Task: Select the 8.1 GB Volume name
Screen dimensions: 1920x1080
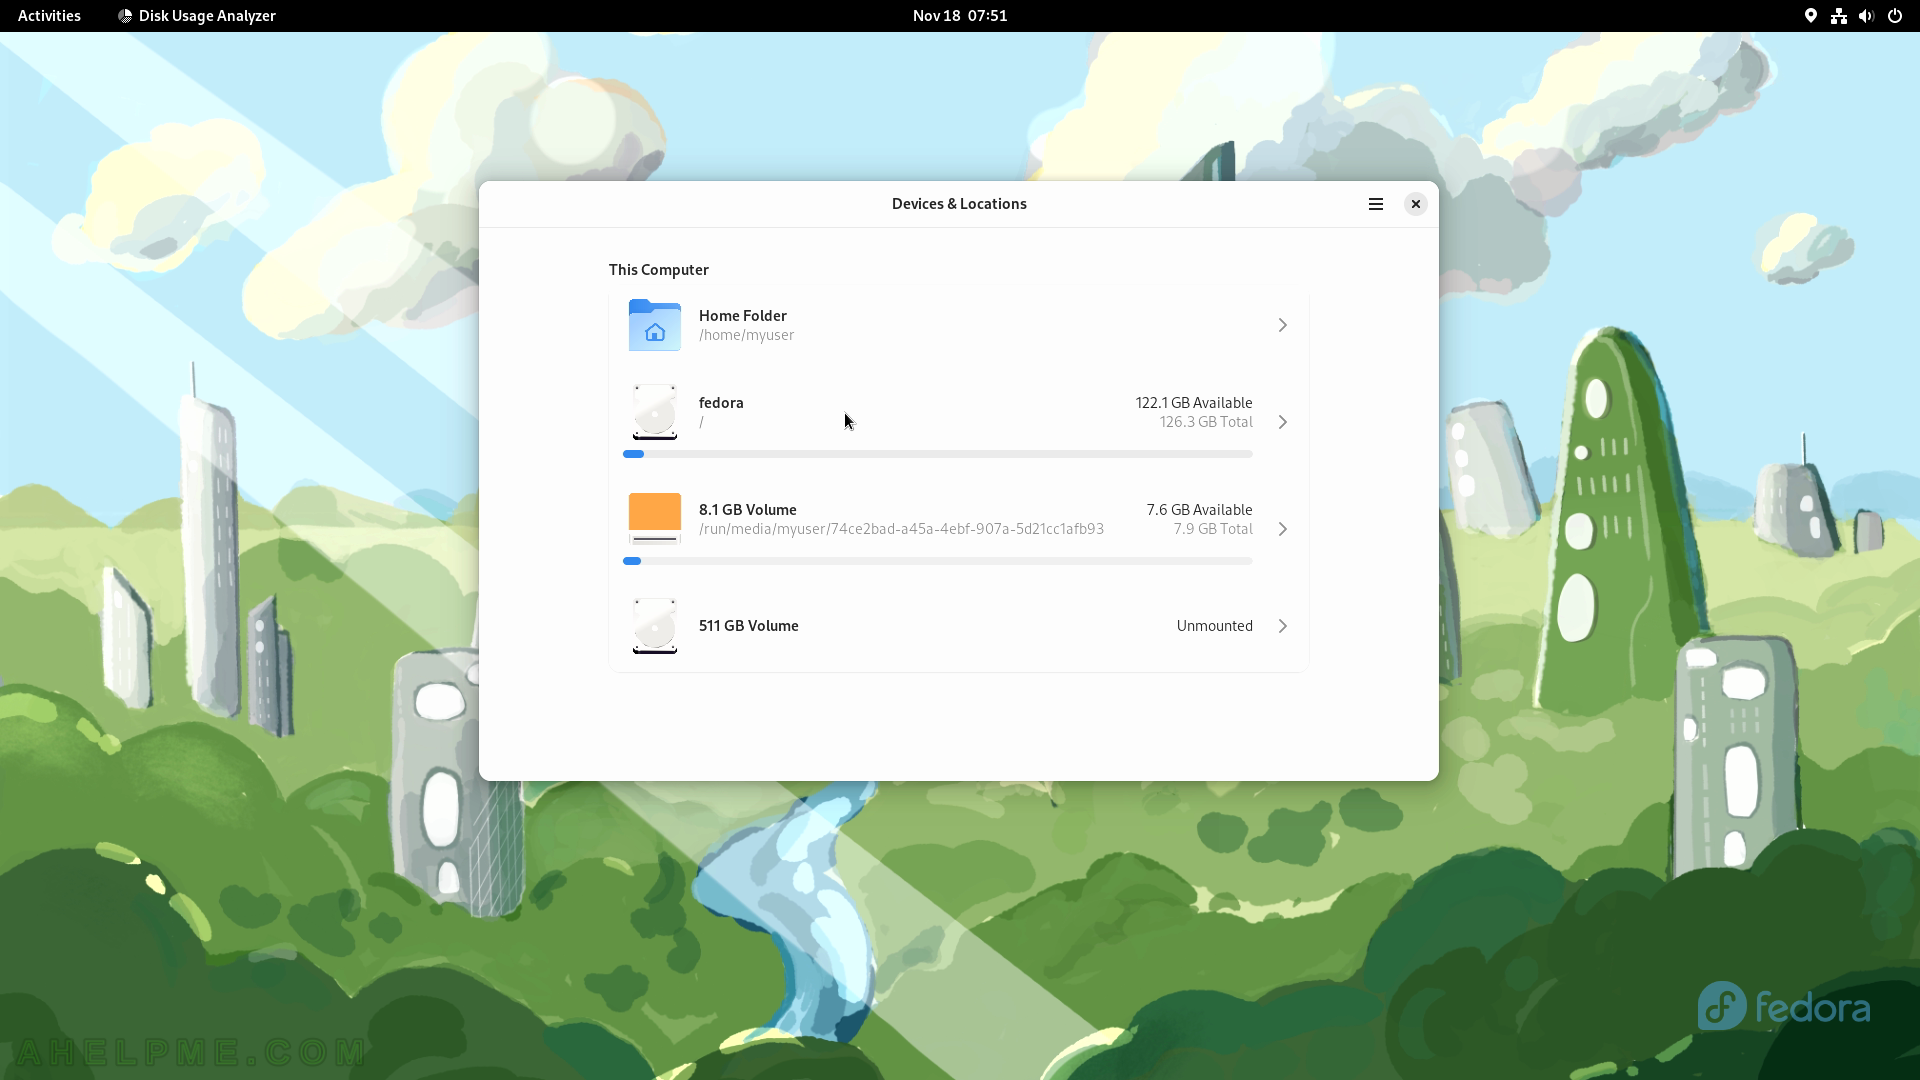Action: (748, 509)
